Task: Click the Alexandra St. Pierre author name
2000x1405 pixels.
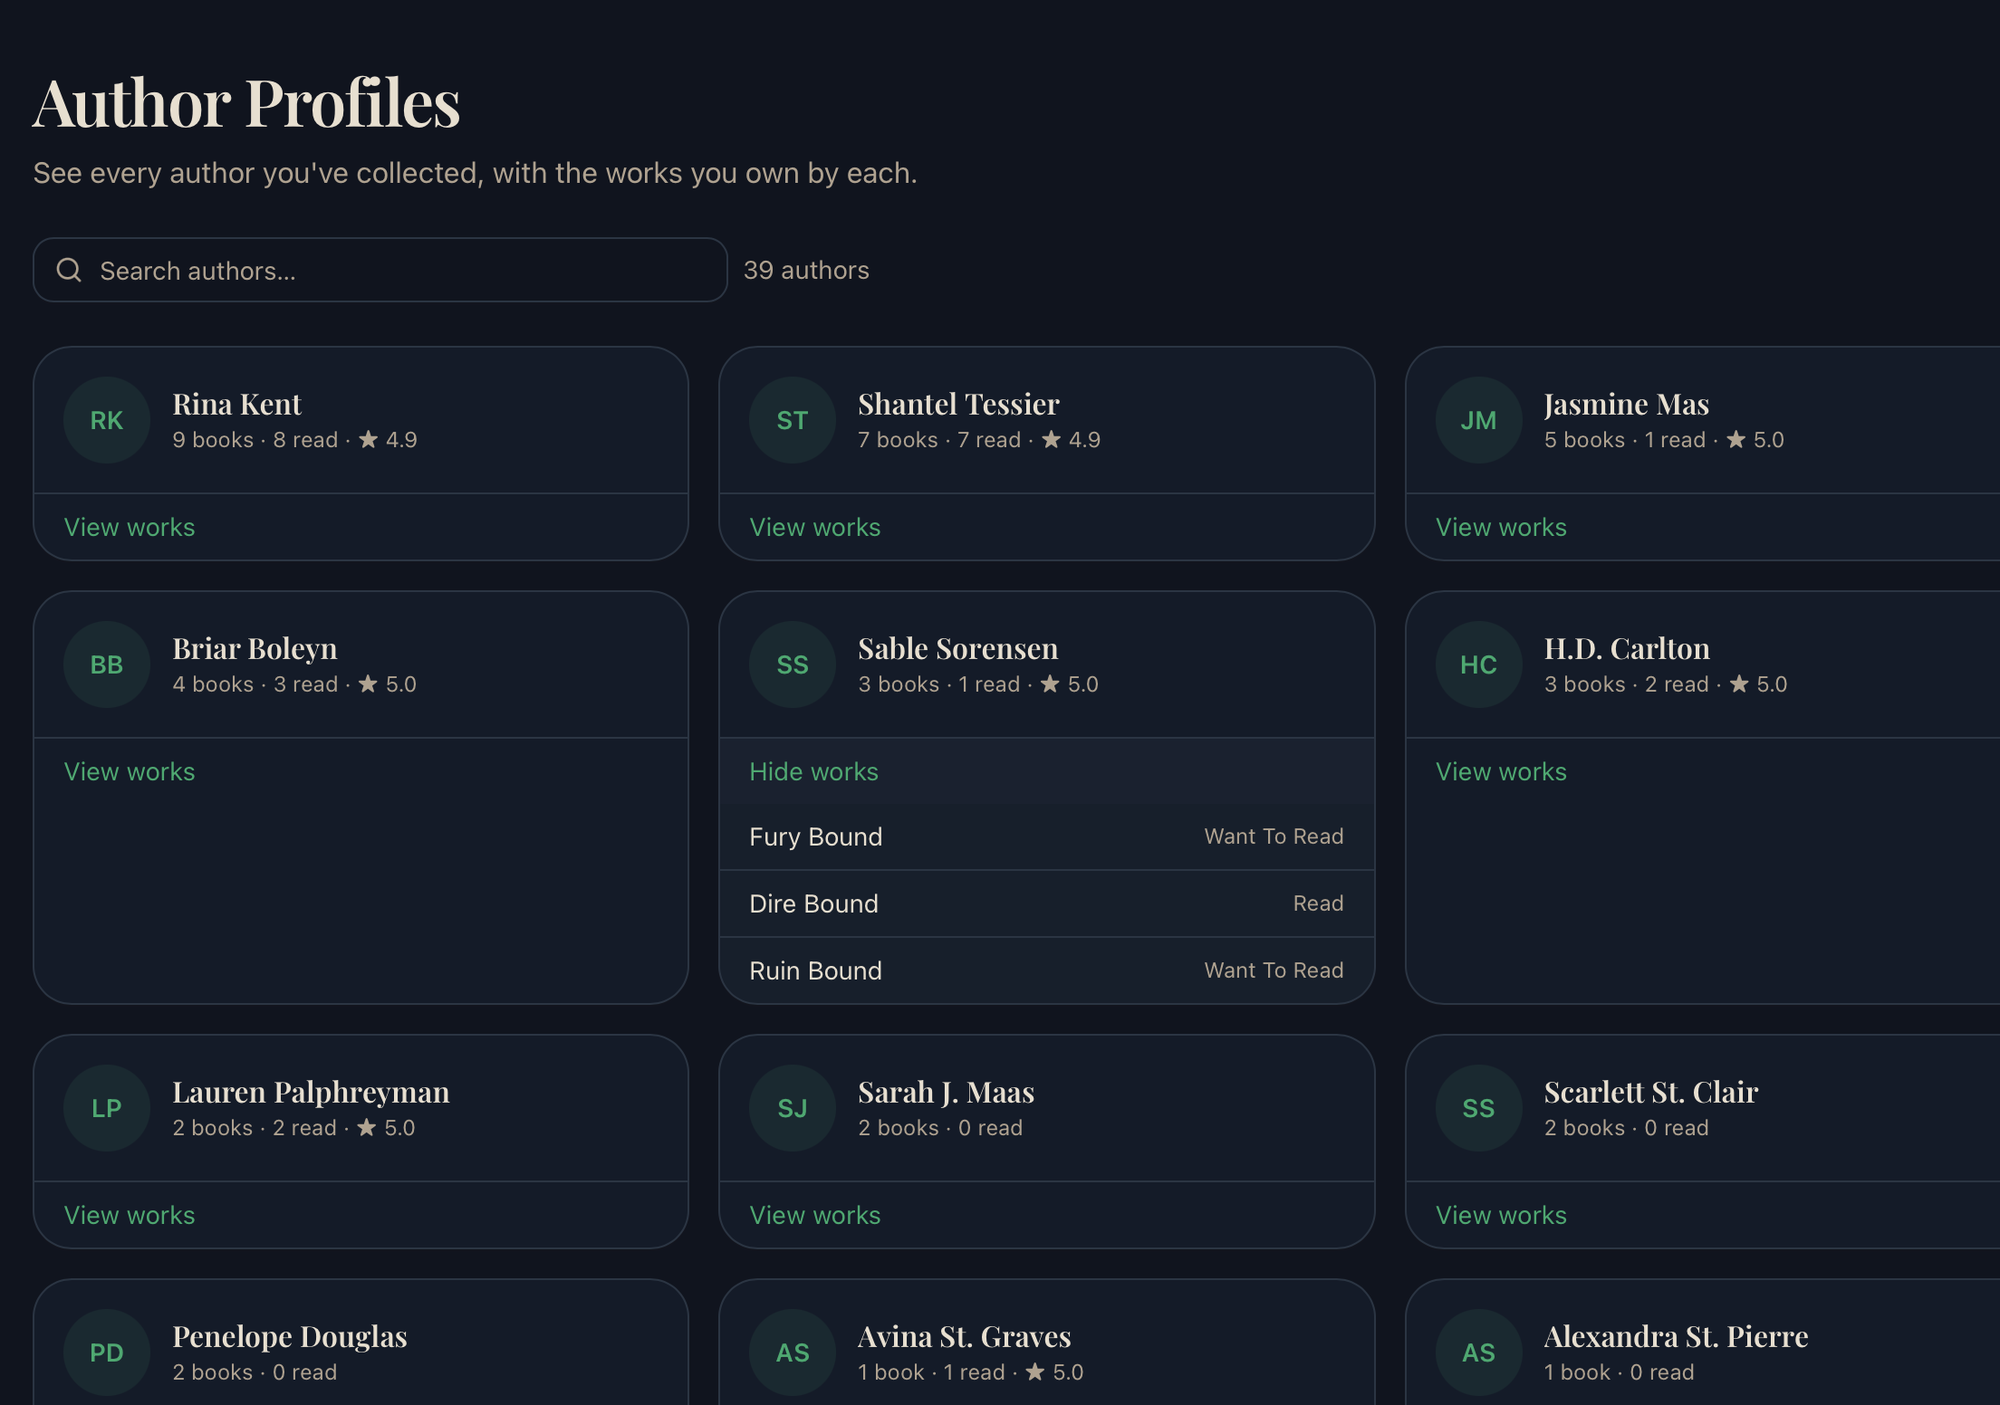Action: (1676, 1337)
